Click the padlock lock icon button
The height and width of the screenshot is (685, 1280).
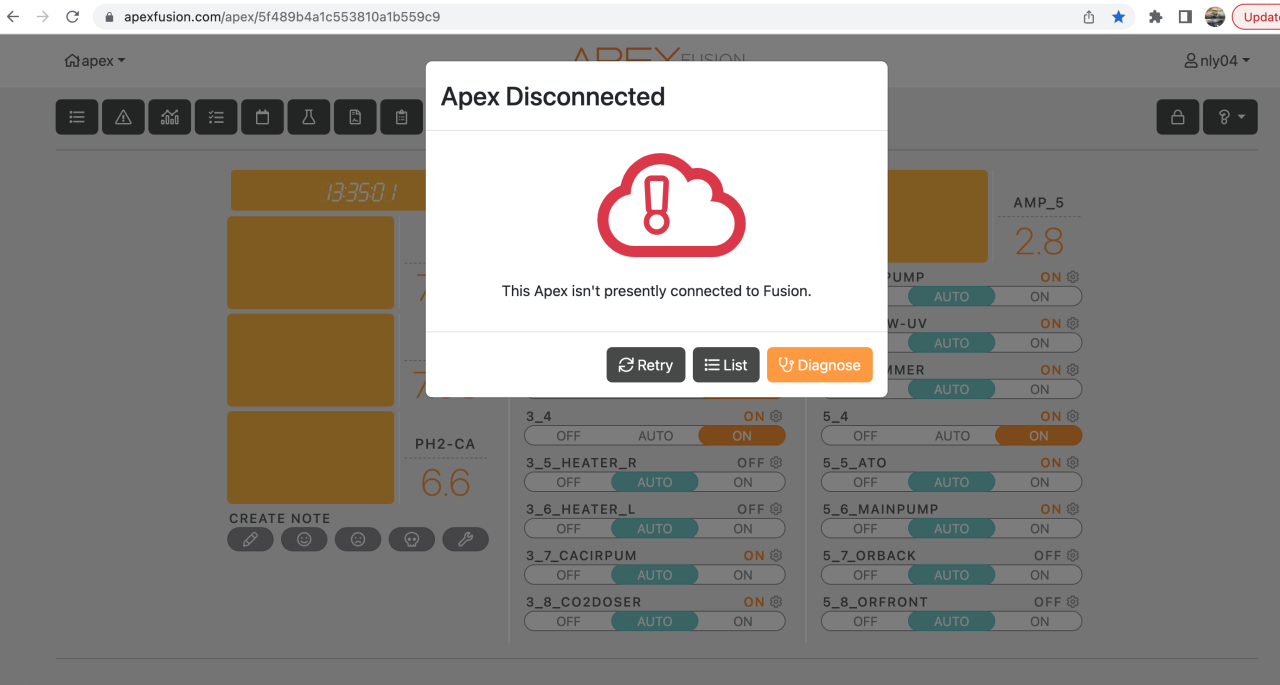point(1178,117)
